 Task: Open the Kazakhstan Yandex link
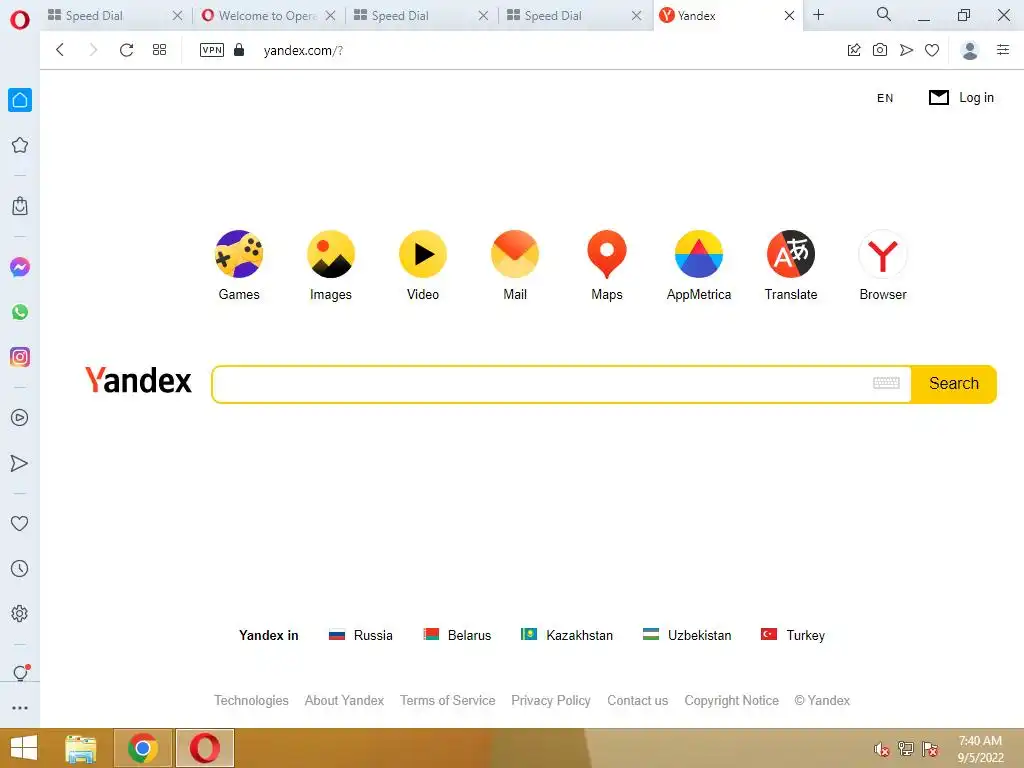pos(567,635)
